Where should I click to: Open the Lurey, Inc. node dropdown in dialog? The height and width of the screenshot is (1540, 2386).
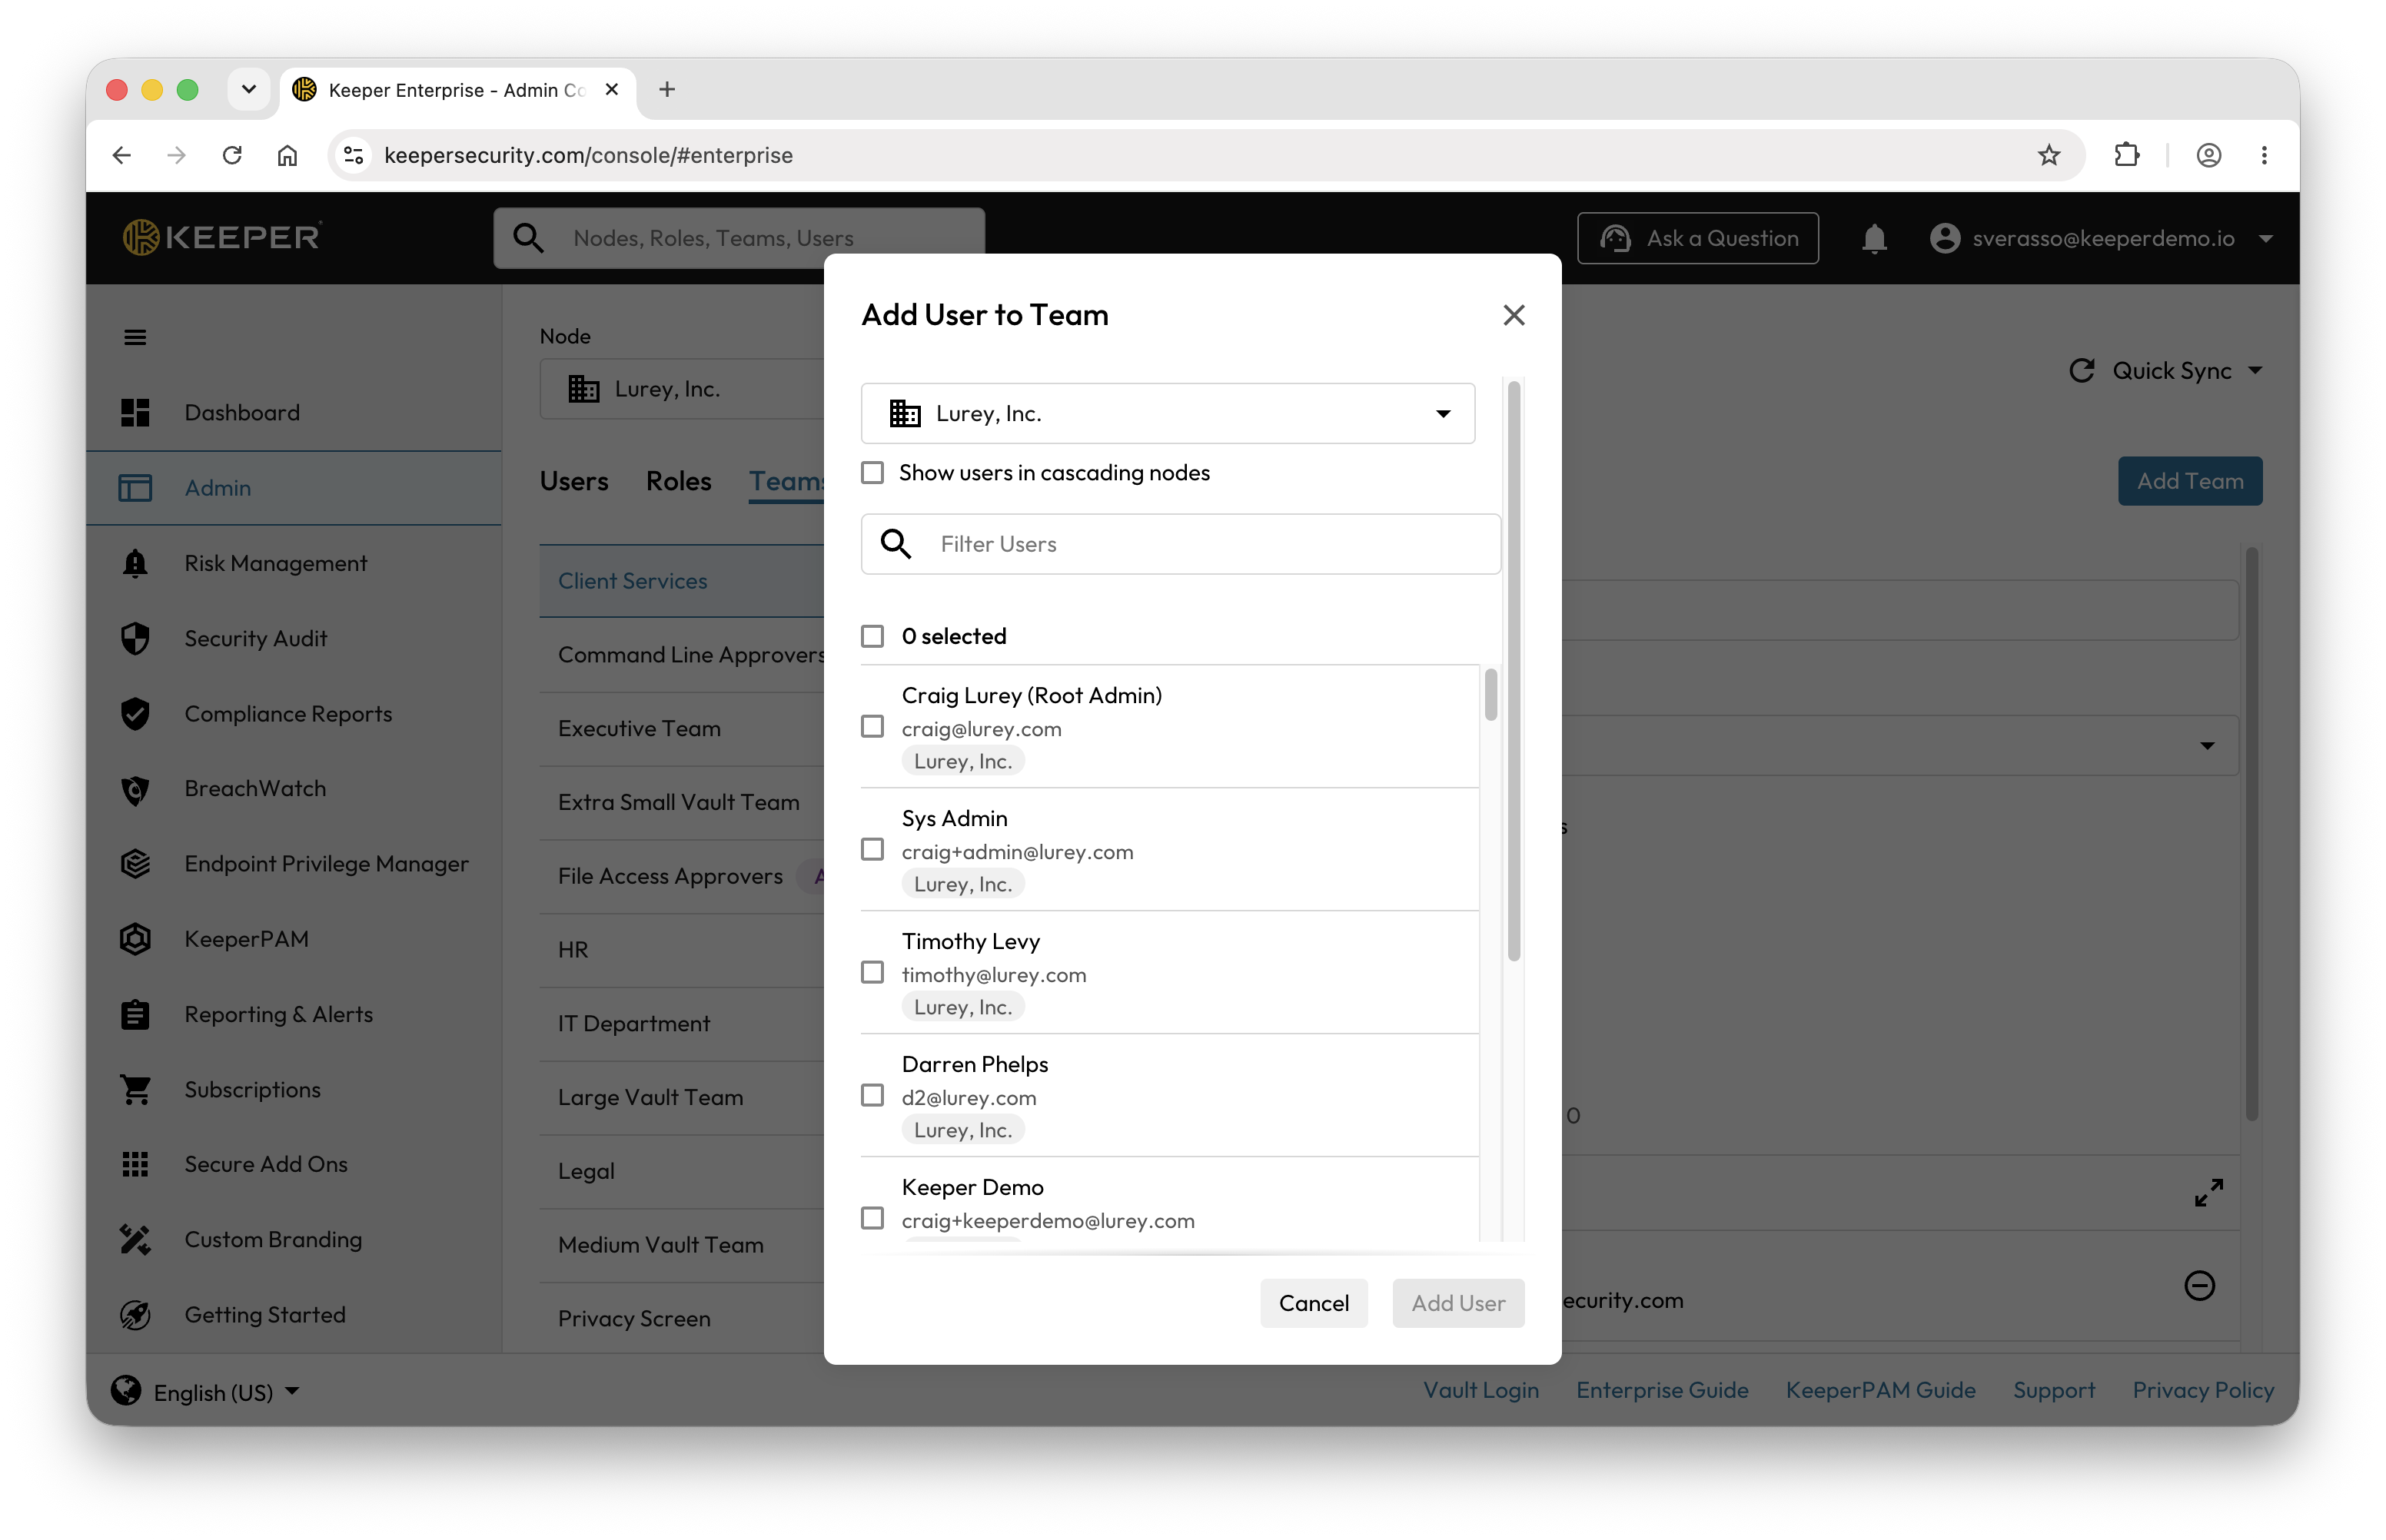[1167, 413]
